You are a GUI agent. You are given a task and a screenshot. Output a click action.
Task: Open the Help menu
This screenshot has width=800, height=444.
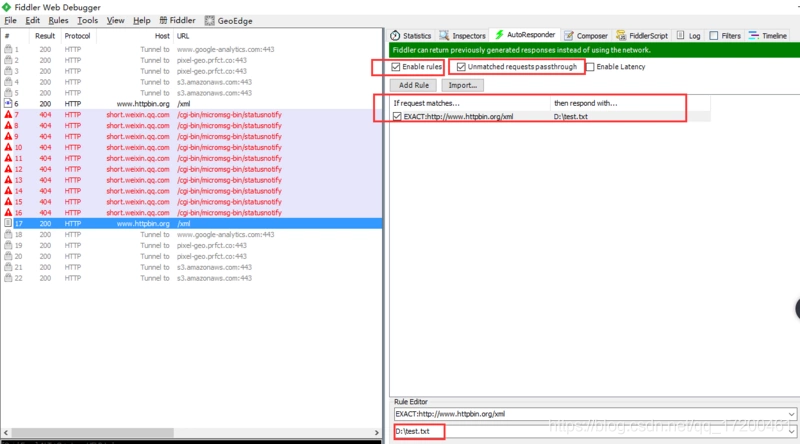(x=141, y=20)
